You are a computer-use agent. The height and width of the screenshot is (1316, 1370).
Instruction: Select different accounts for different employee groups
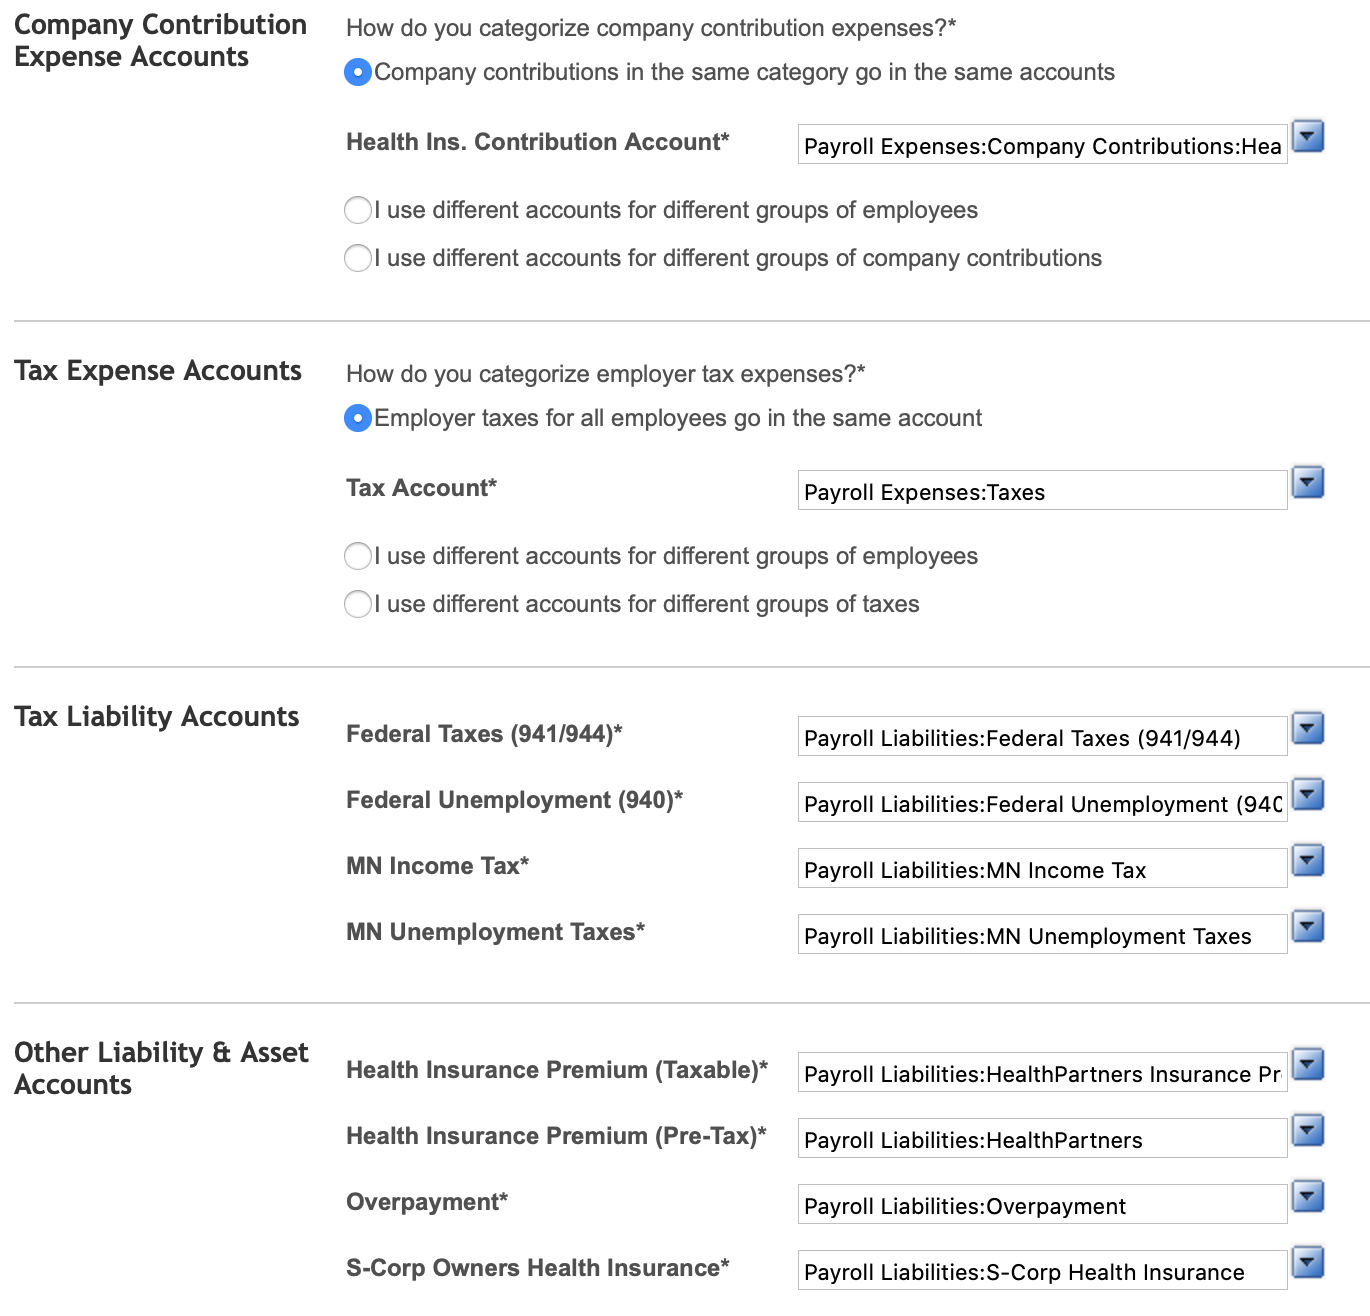click(357, 210)
